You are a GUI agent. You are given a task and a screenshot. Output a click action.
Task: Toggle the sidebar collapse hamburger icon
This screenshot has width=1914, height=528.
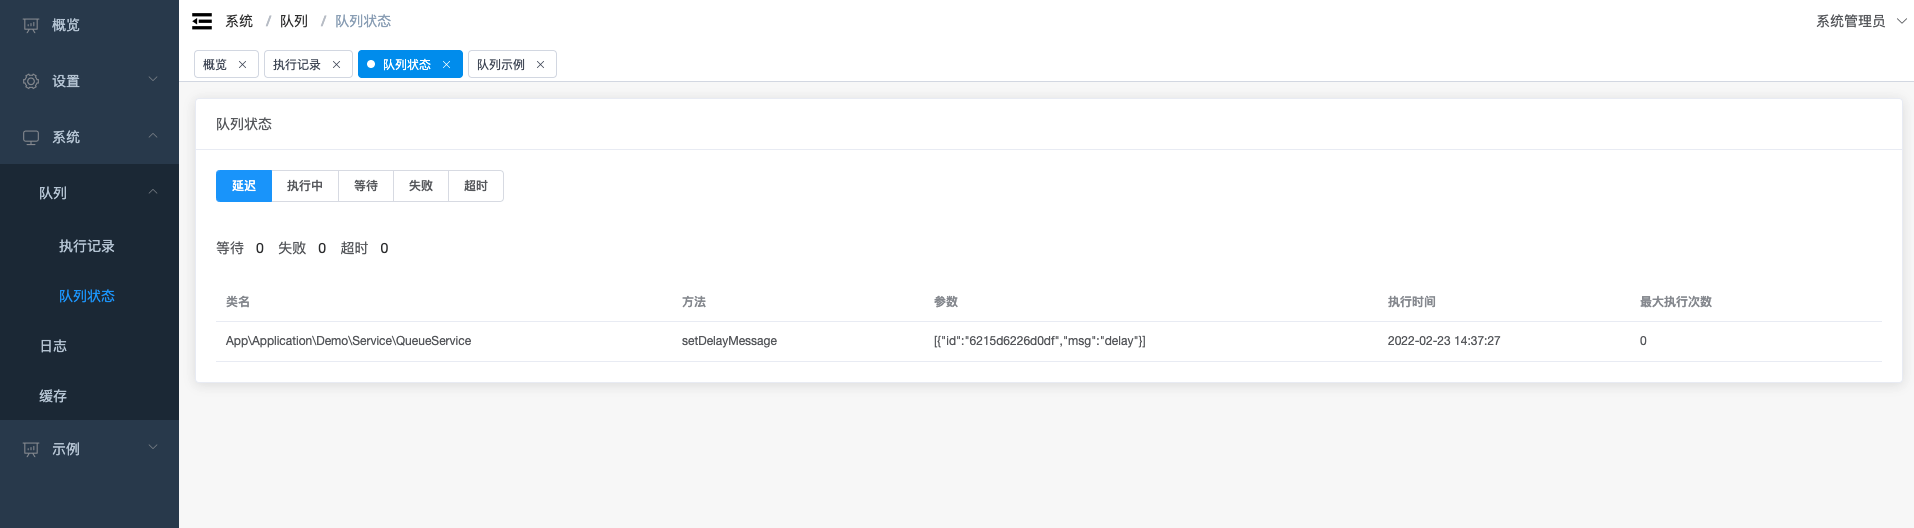(202, 21)
